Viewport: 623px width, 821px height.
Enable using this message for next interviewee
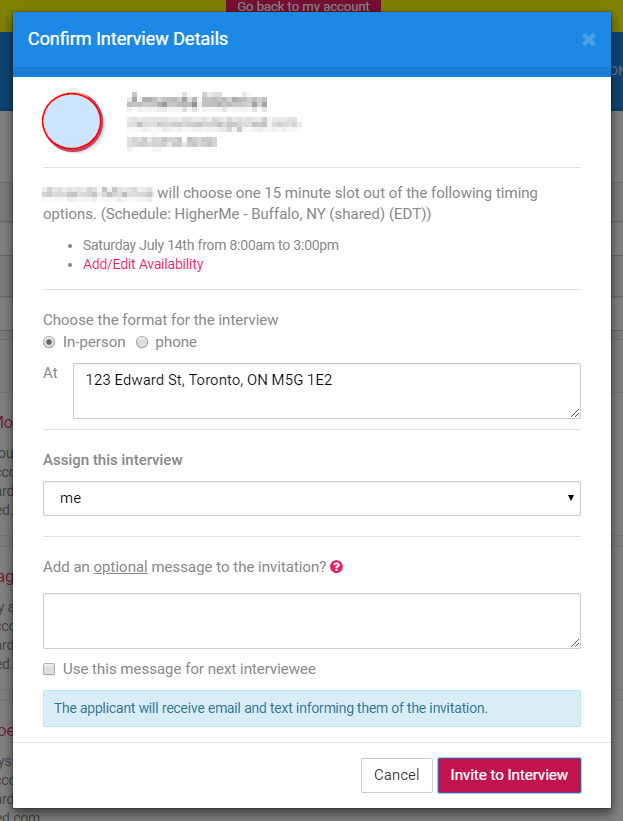[x=49, y=669]
